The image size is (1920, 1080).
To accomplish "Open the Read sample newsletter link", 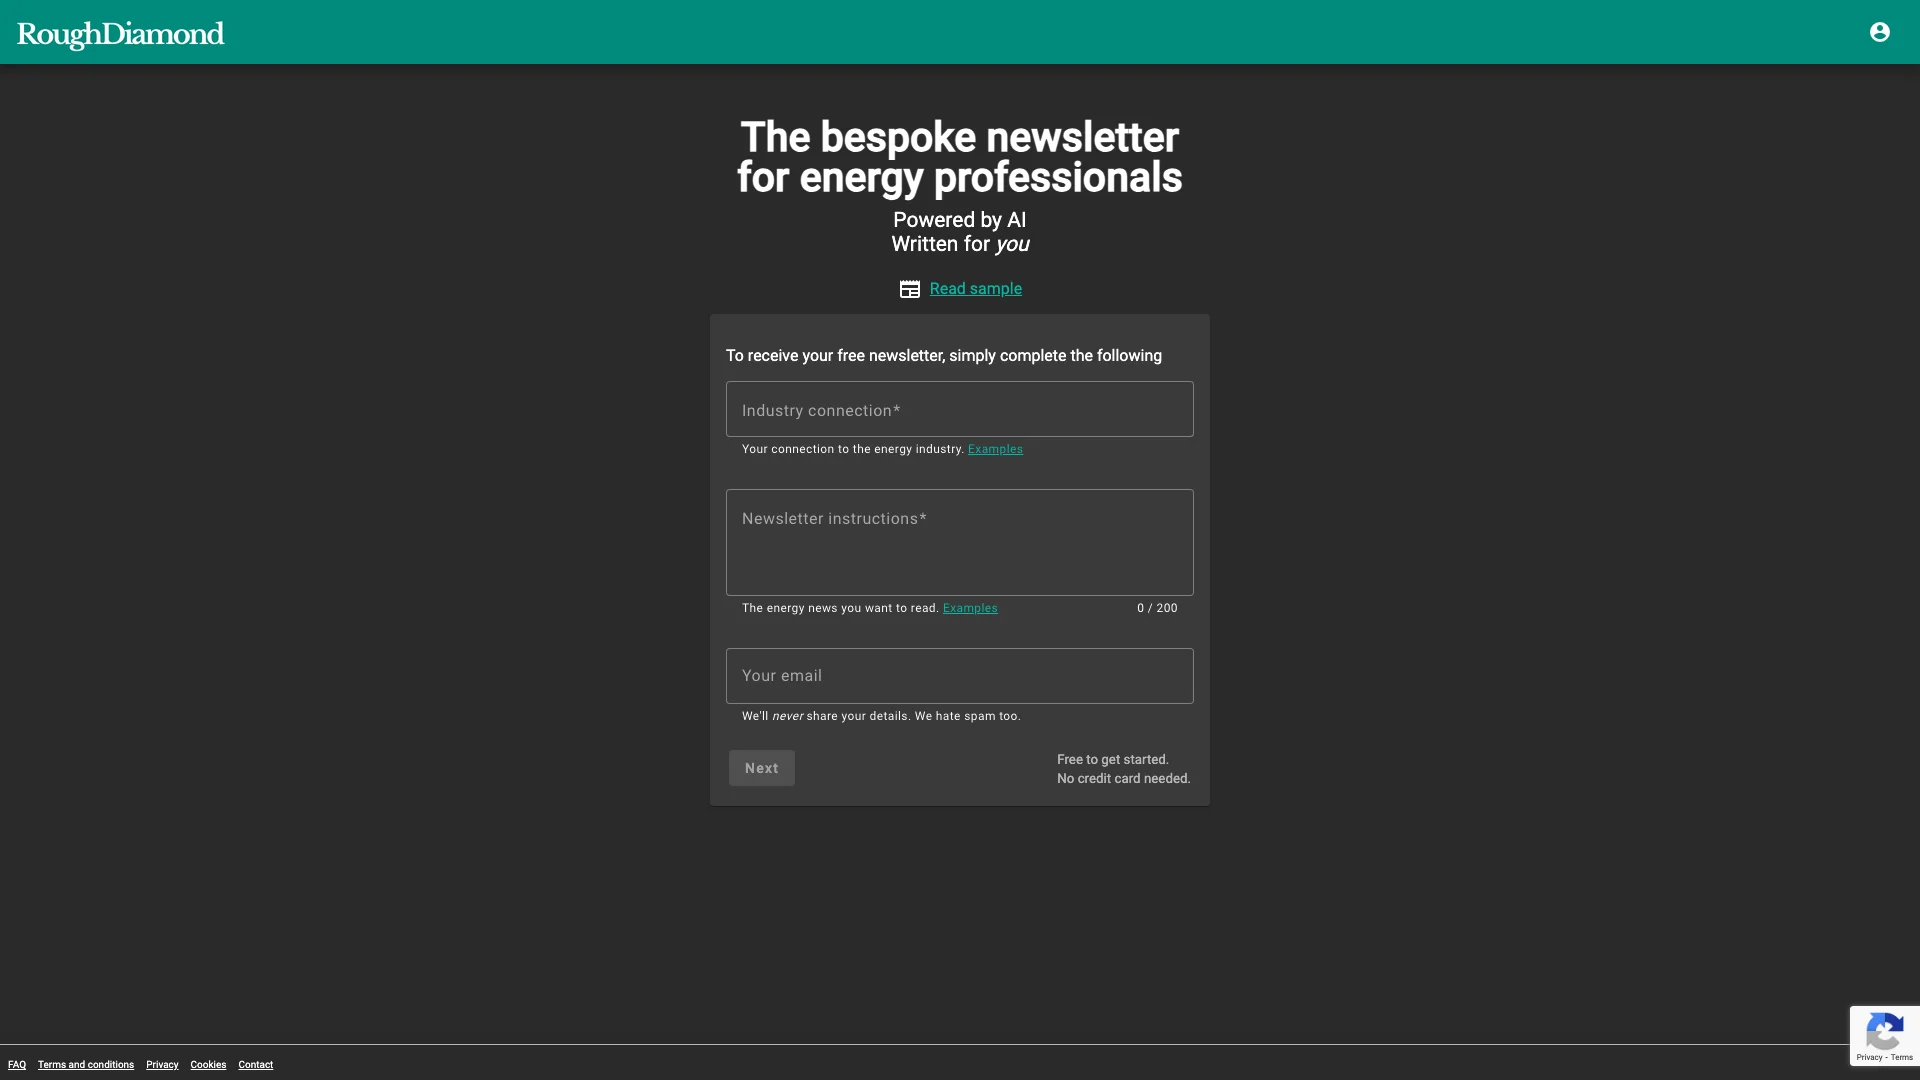I will pos(976,289).
